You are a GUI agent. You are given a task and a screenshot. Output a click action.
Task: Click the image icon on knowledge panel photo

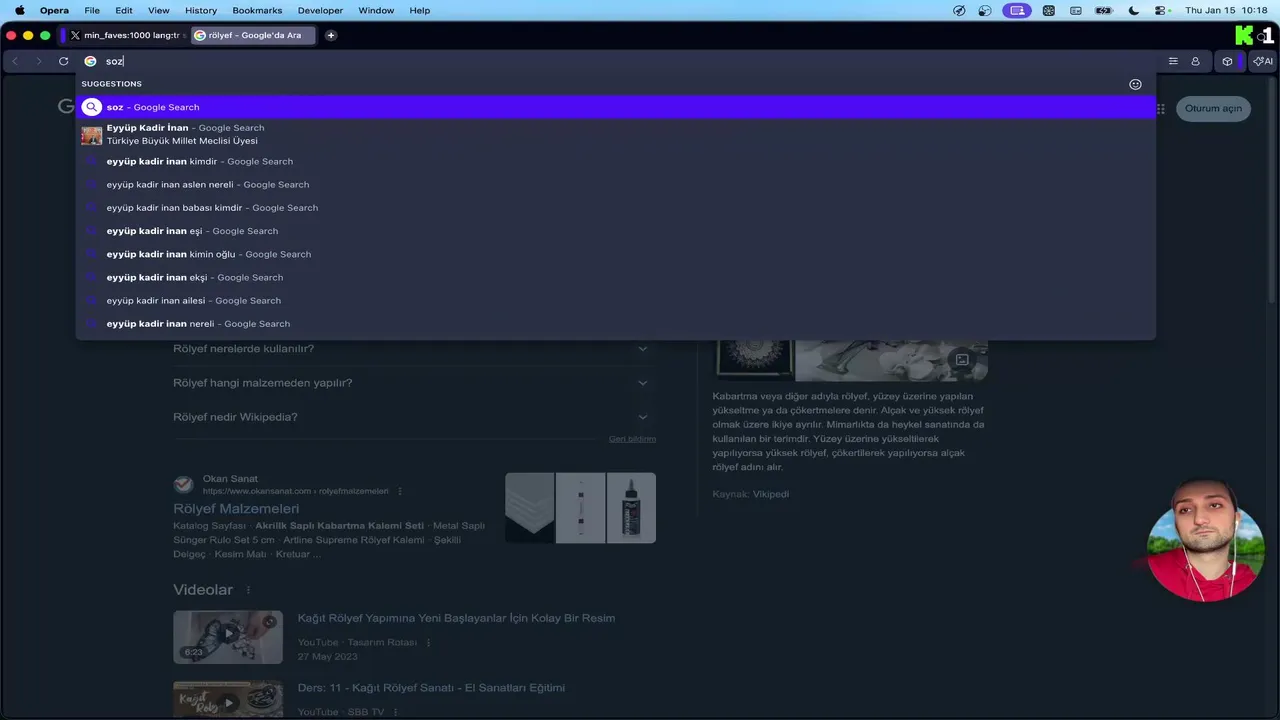pyautogui.click(x=962, y=360)
